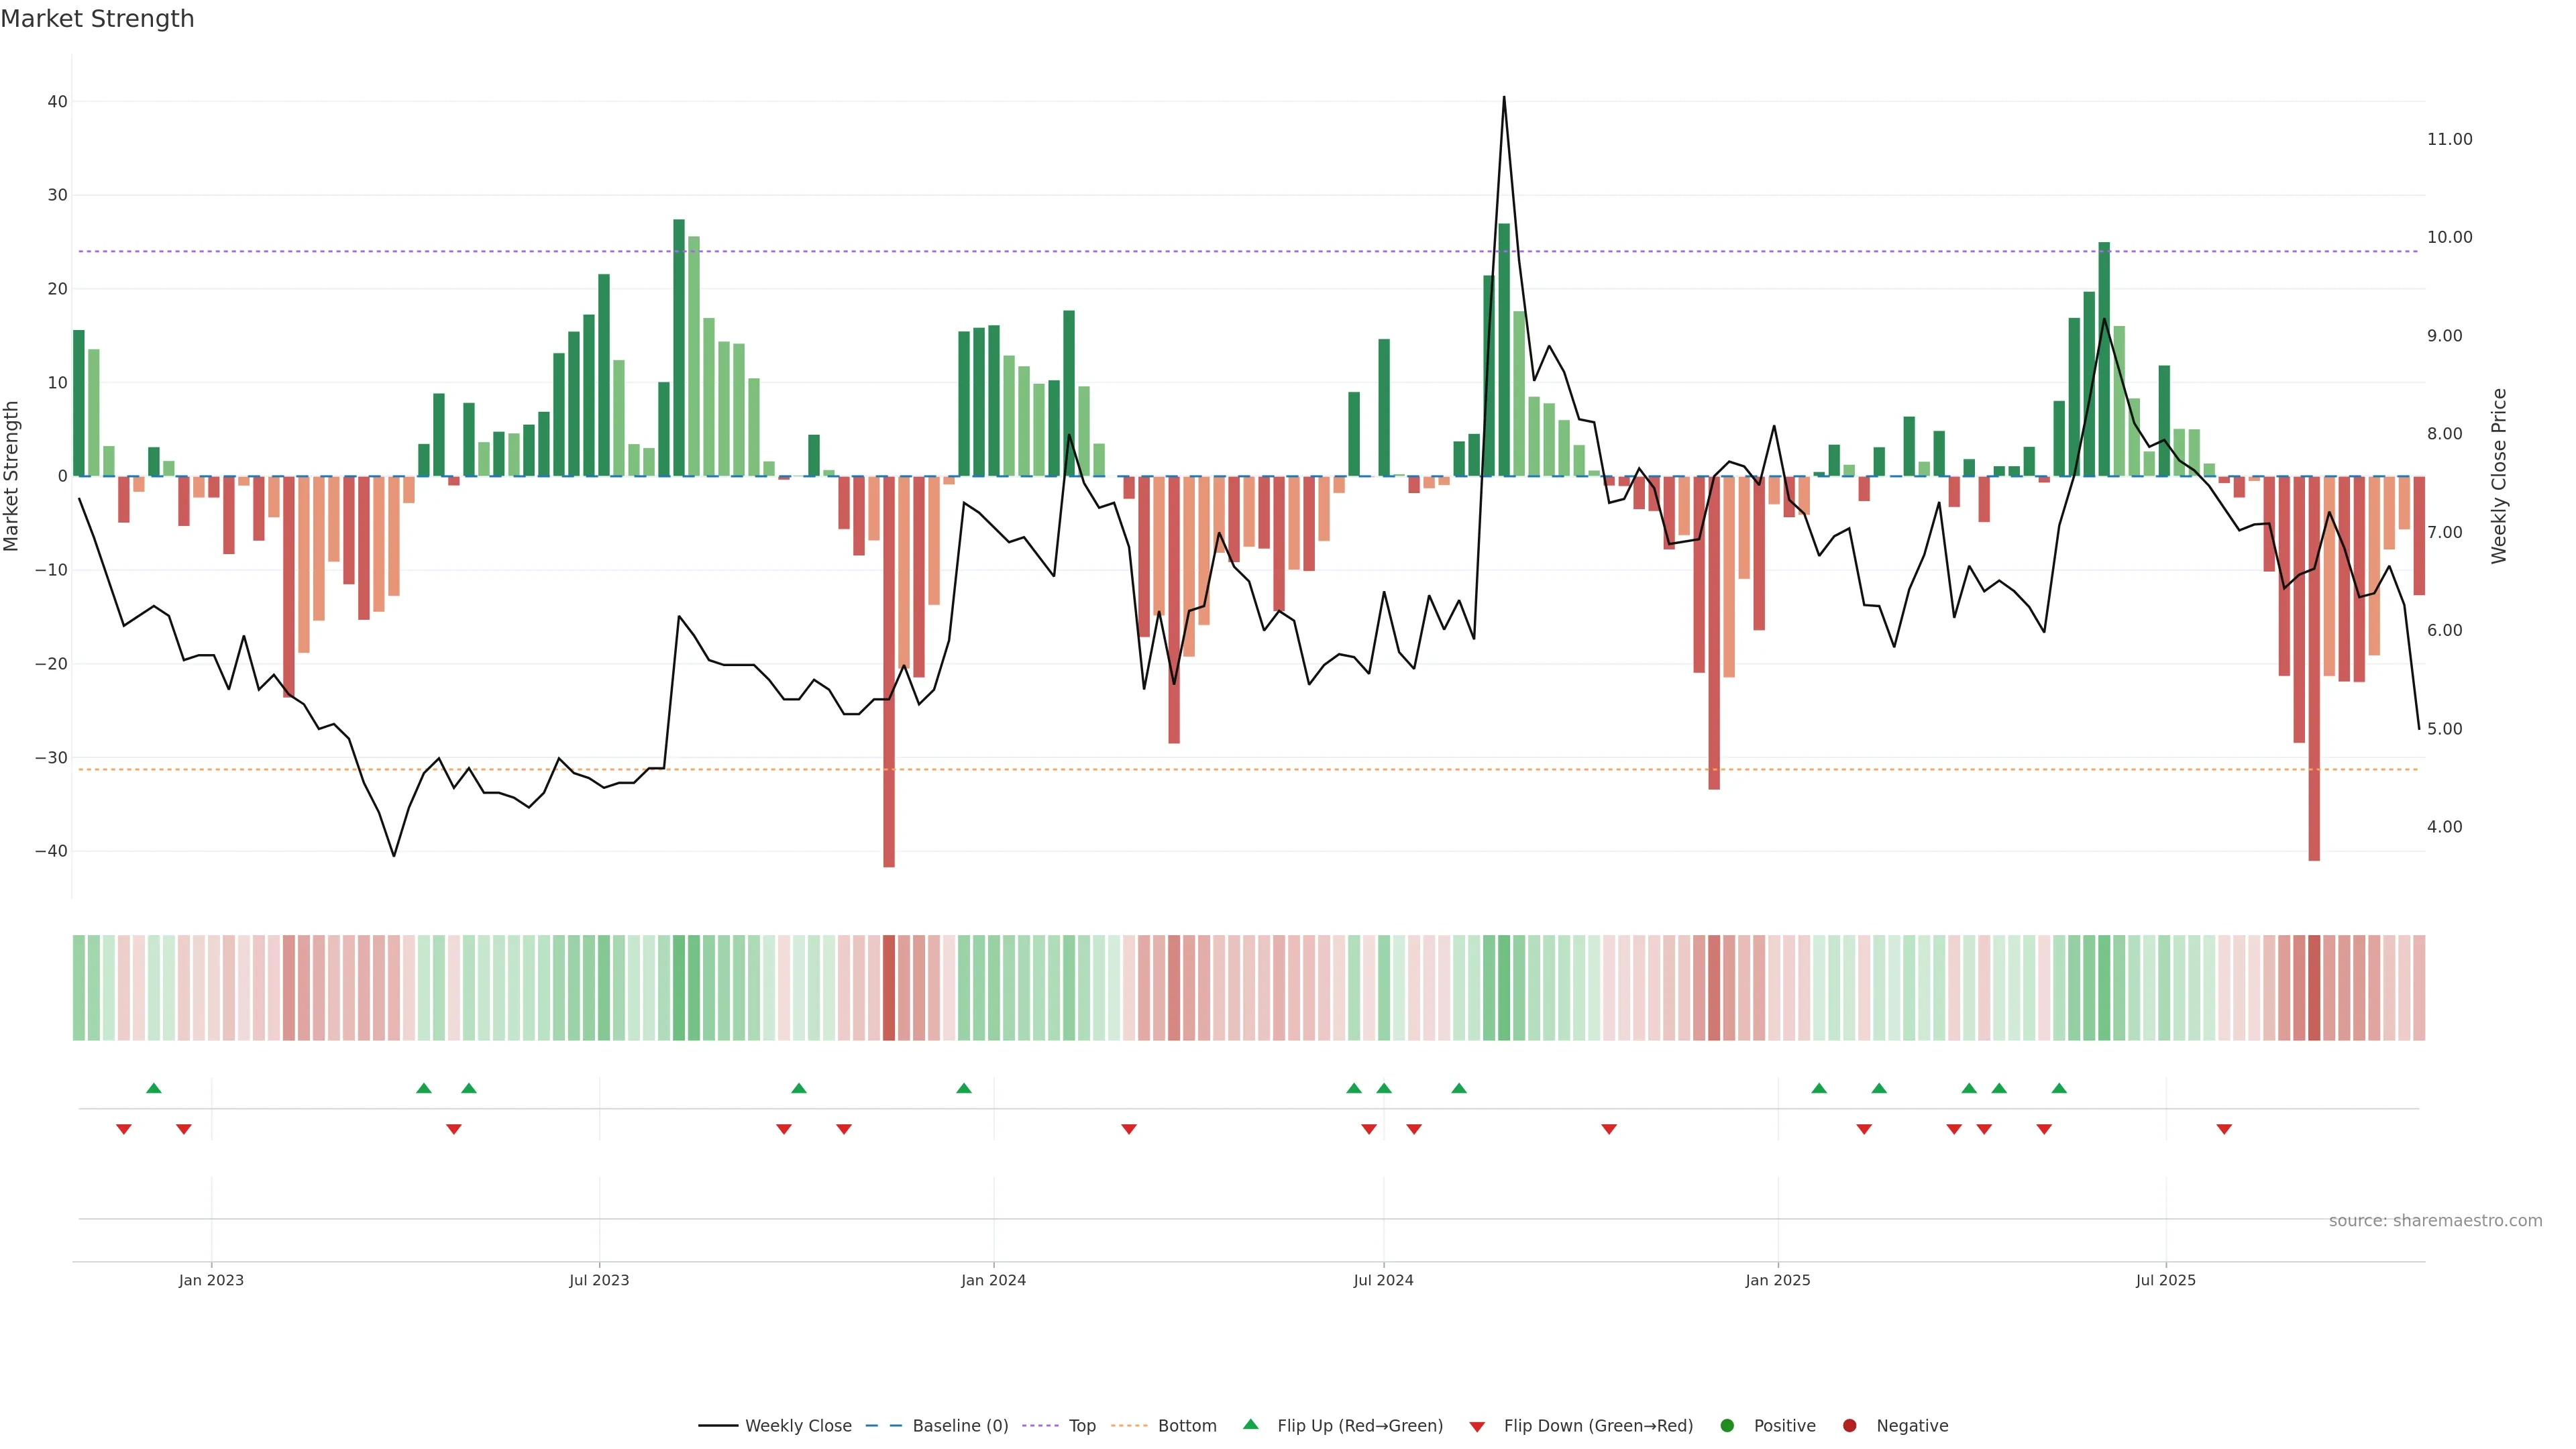2576x1449 pixels.
Task: Click the Market Strength chart title
Action: pos(97,19)
